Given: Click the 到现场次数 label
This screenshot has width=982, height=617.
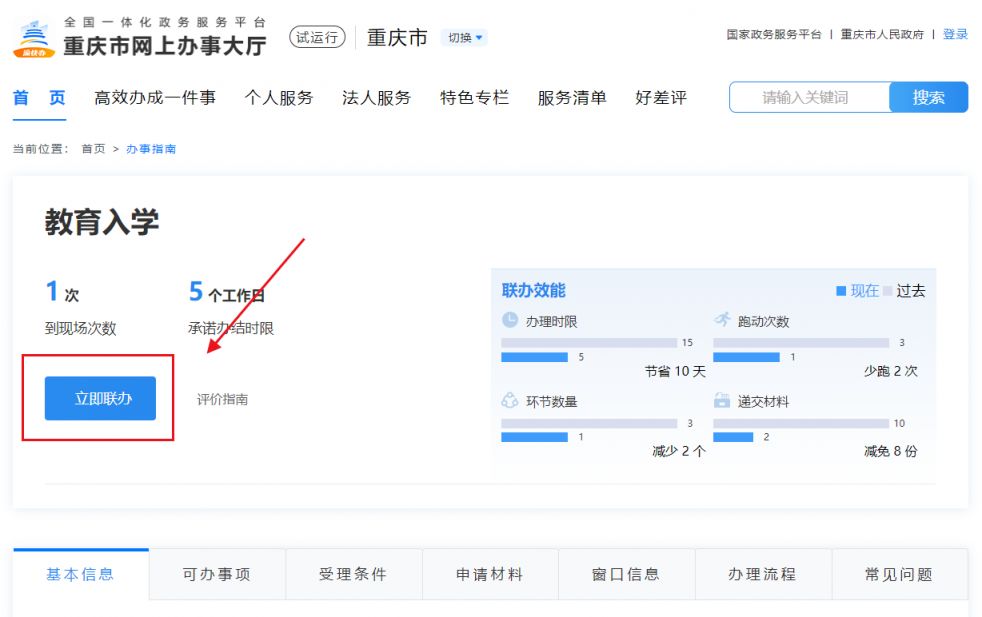Looking at the screenshot, I should [81, 328].
